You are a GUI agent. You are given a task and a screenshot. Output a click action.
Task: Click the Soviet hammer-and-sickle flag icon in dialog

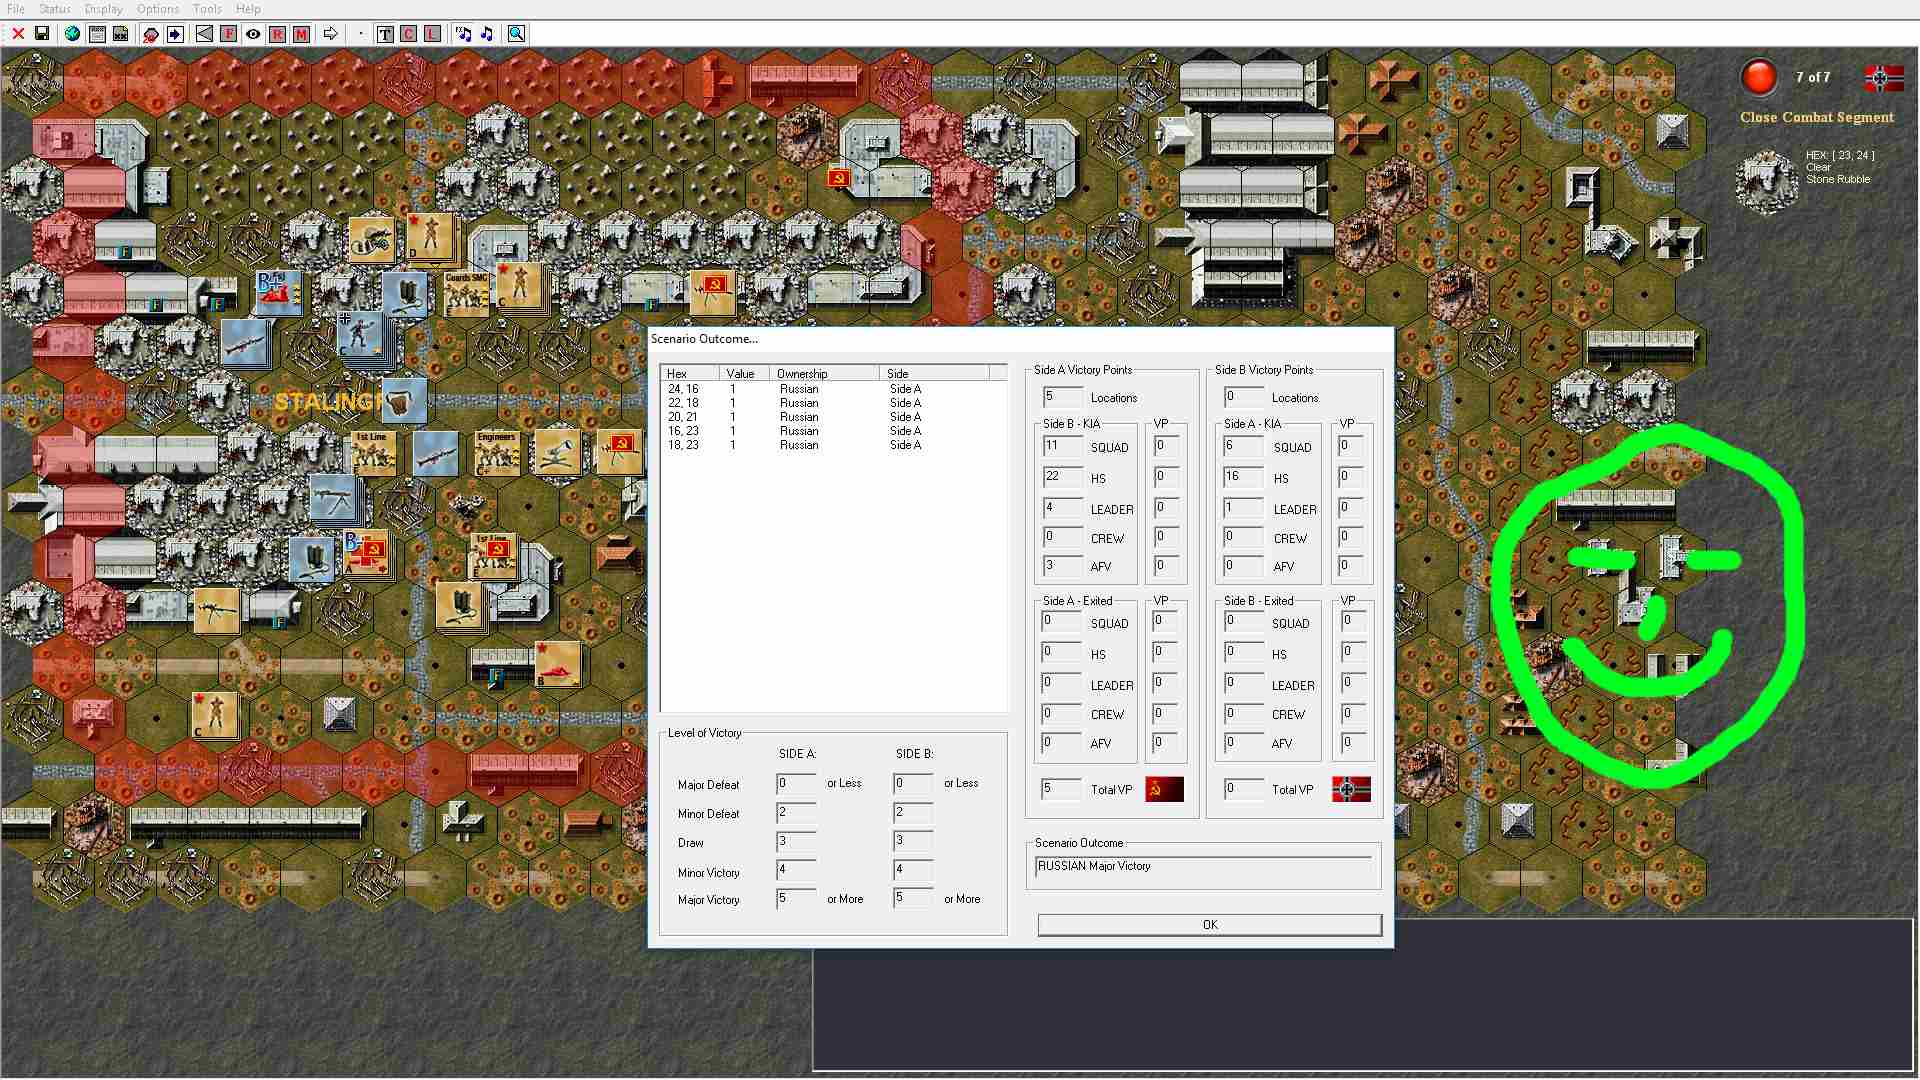tap(1164, 789)
